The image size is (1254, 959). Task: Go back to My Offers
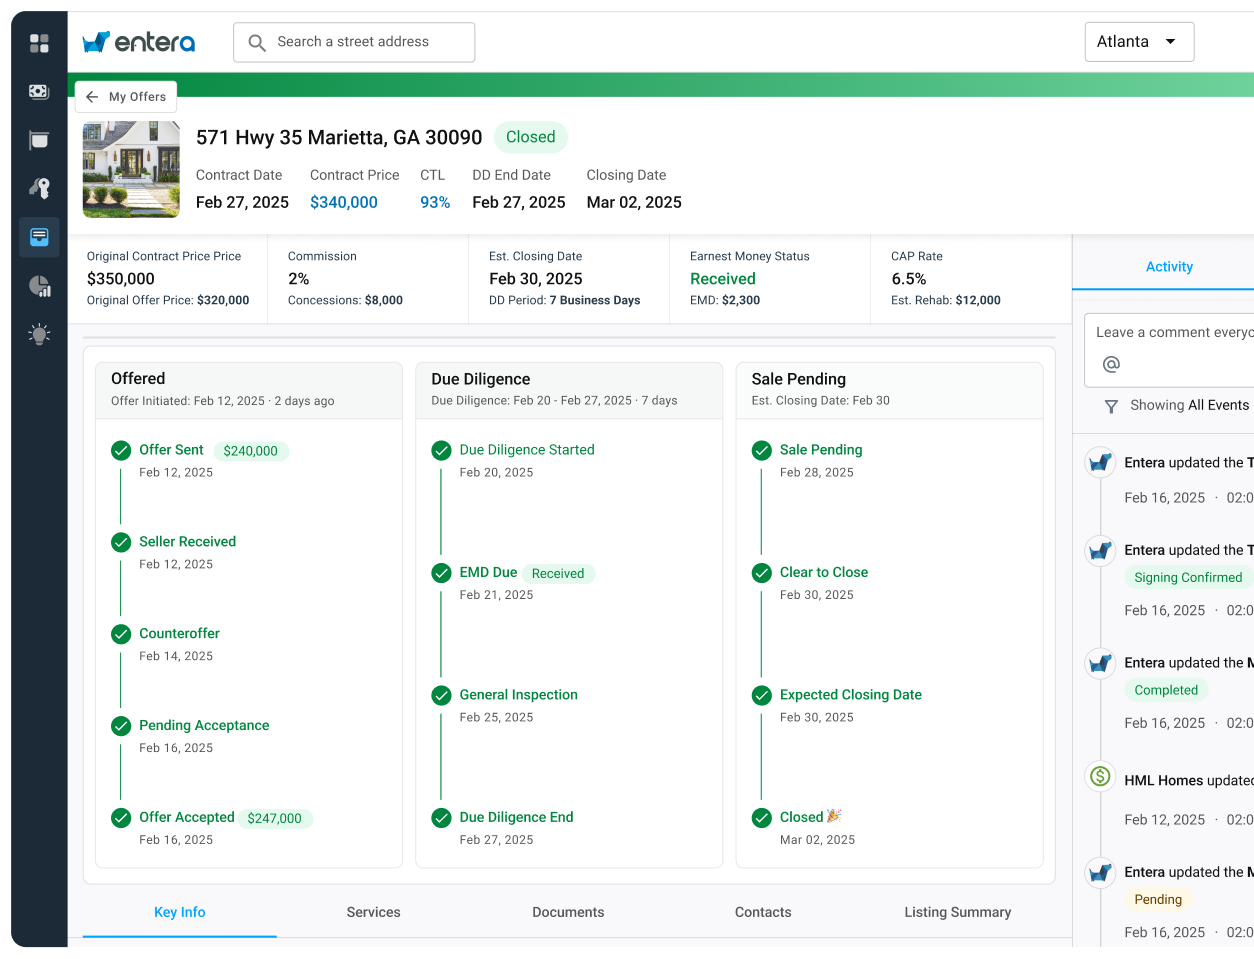click(126, 97)
